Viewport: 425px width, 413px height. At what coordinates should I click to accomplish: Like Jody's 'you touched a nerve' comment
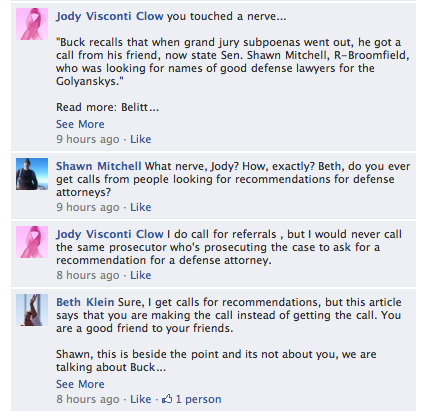140,139
